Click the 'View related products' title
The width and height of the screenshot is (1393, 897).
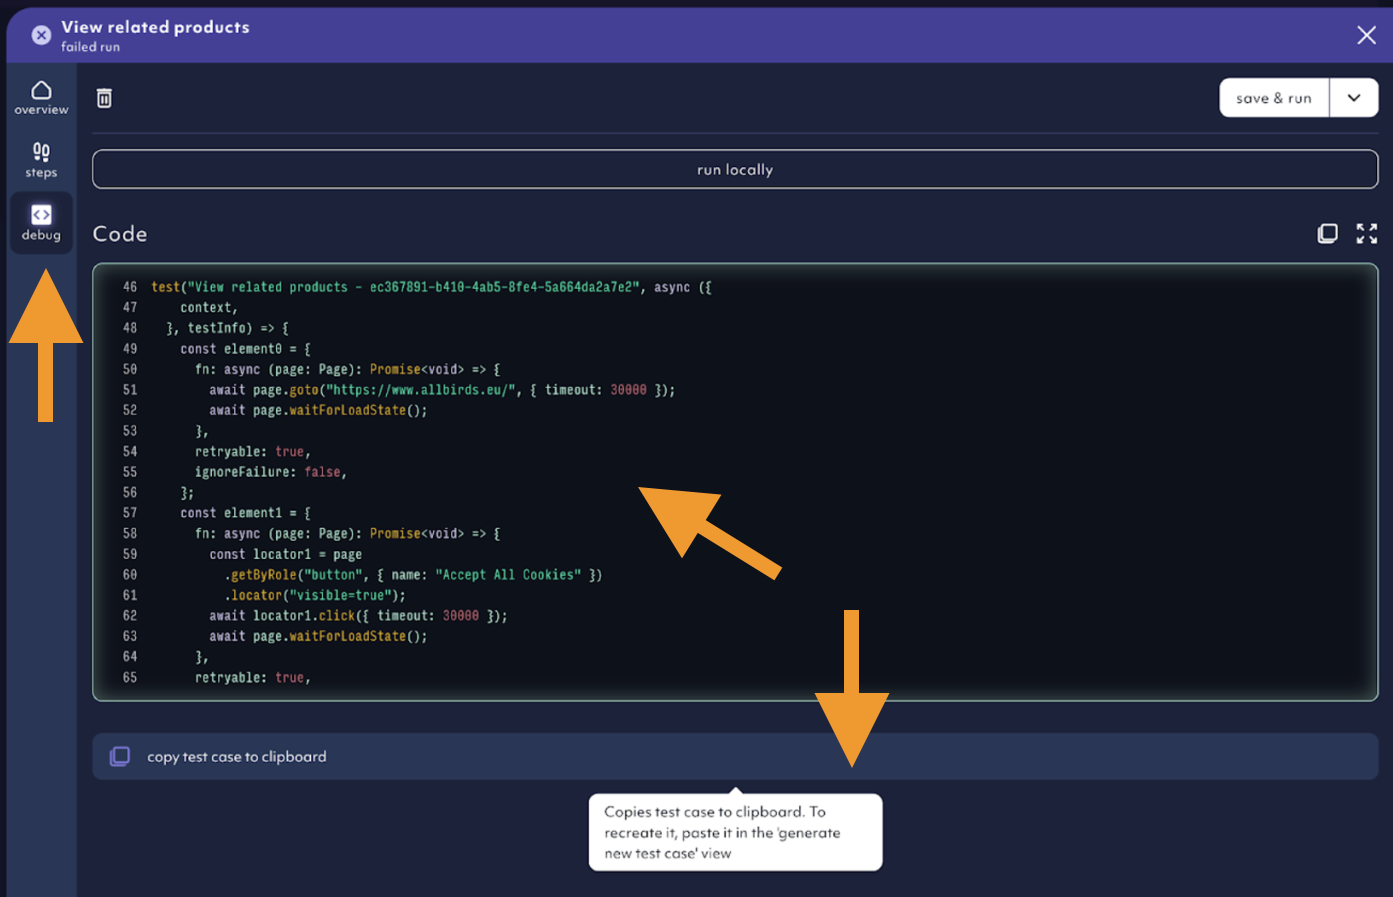click(x=155, y=27)
